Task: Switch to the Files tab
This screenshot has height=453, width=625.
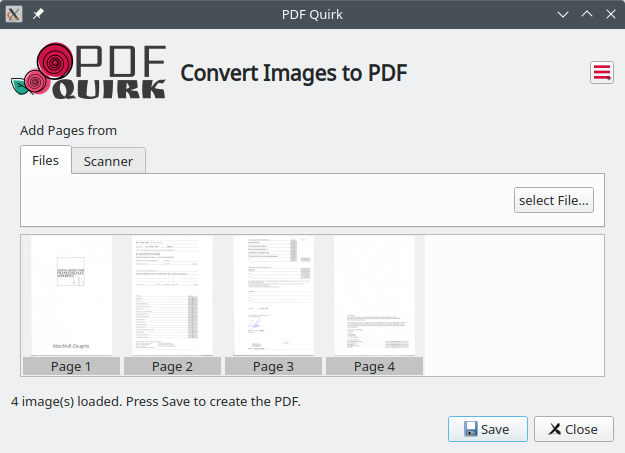Action: [x=45, y=160]
